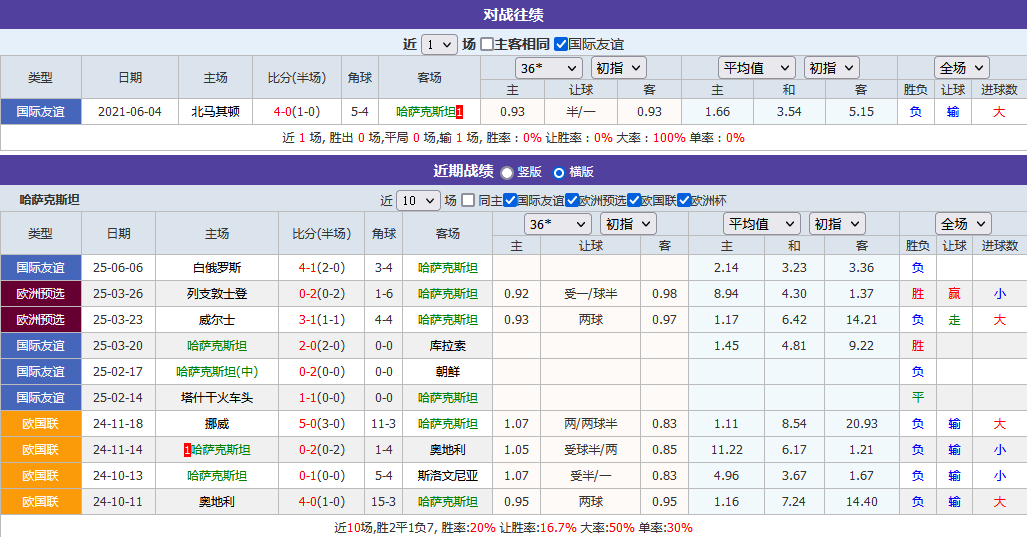Image resolution: width=1027 pixels, height=537 pixels.
Task: Open the 近 1 场 match count dropdown
Action: [x=439, y=45]
